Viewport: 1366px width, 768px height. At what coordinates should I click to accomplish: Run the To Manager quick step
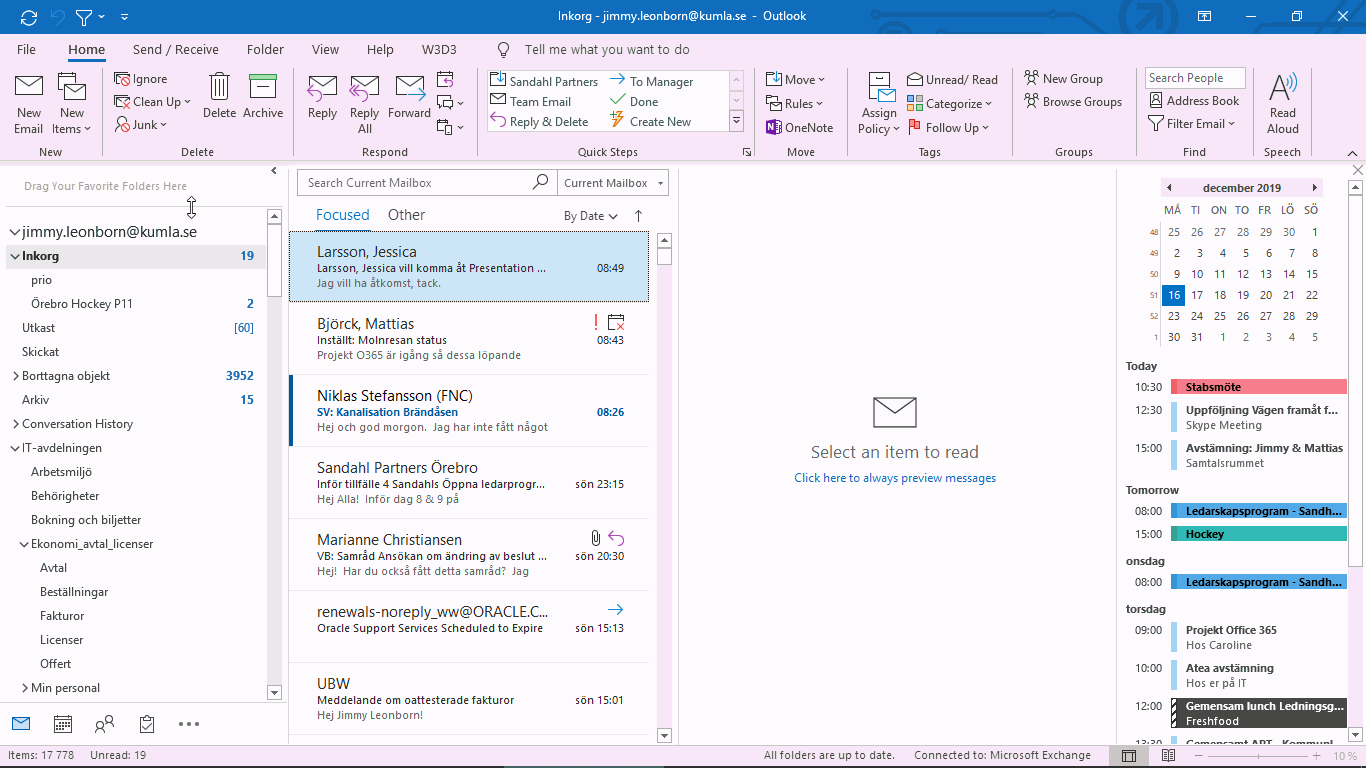(651, 81)
